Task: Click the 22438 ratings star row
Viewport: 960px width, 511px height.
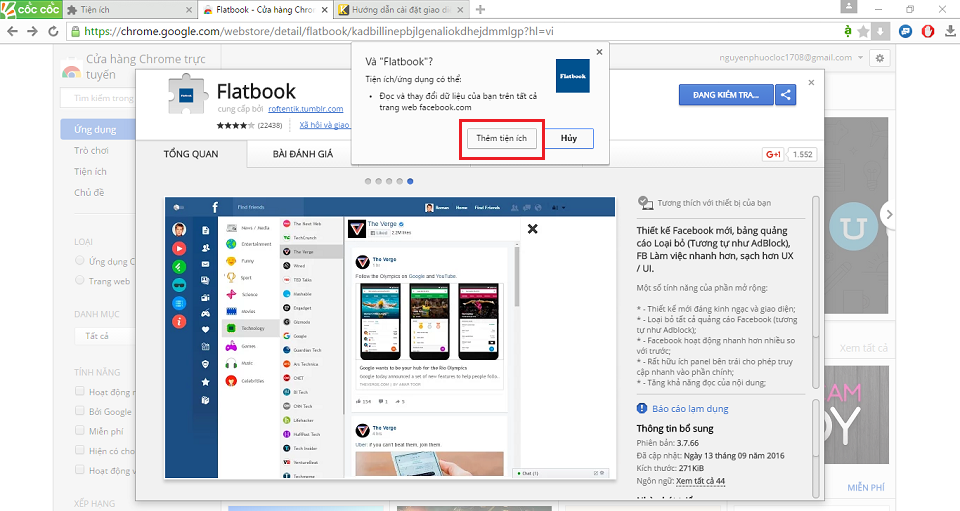Action: (x=250, y=125)
